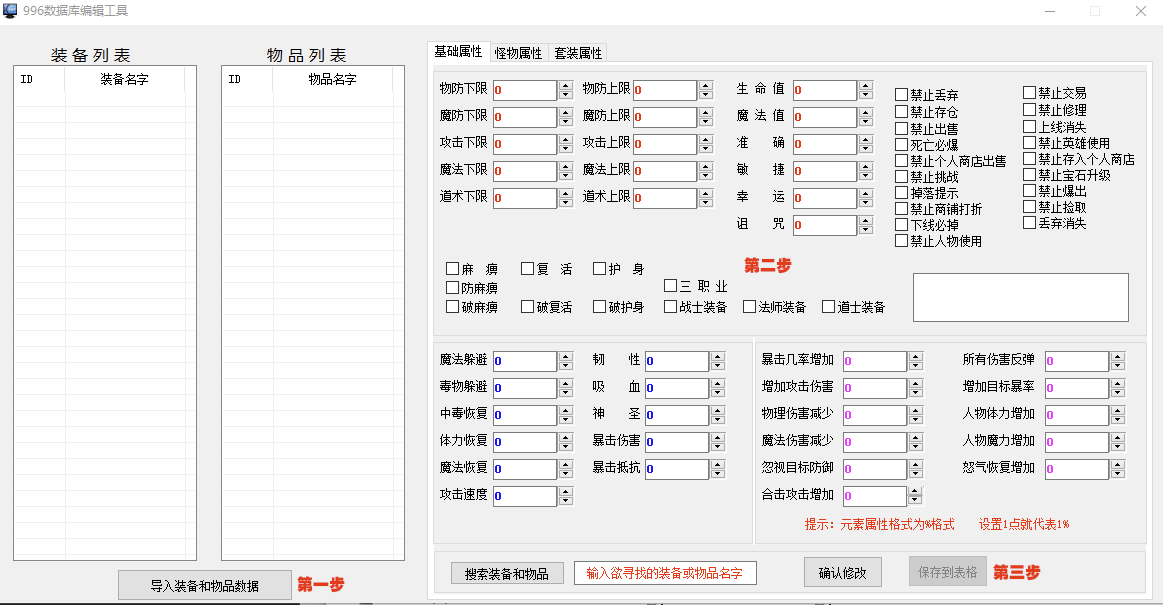Check the 法师装备 checkbox
Viewport: 1163px width, 605px height.
pyautogui.click(x=749, y=306)
